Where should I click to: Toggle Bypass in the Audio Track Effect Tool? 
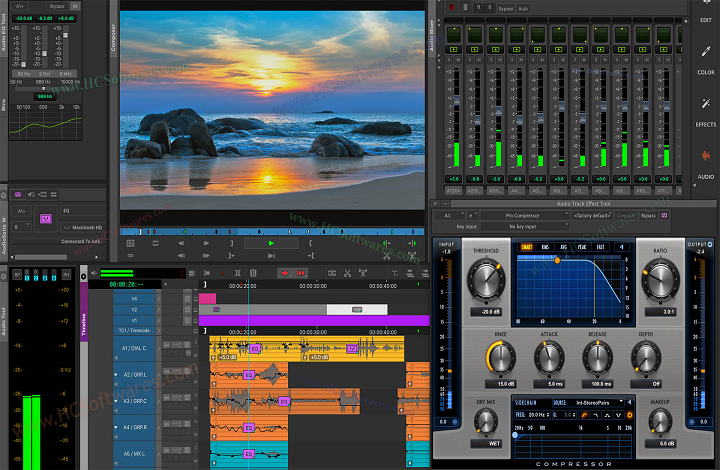pyautogui.click(x=648, y=215)
